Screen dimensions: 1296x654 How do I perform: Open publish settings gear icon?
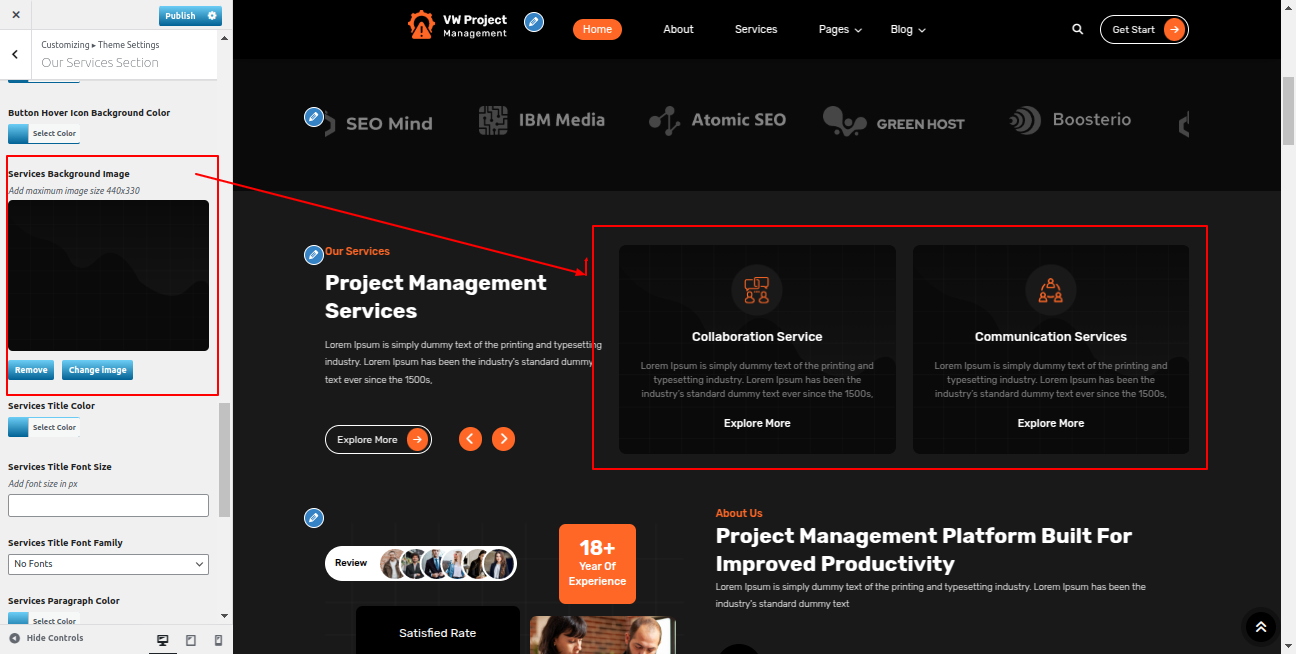coord(212,16)
